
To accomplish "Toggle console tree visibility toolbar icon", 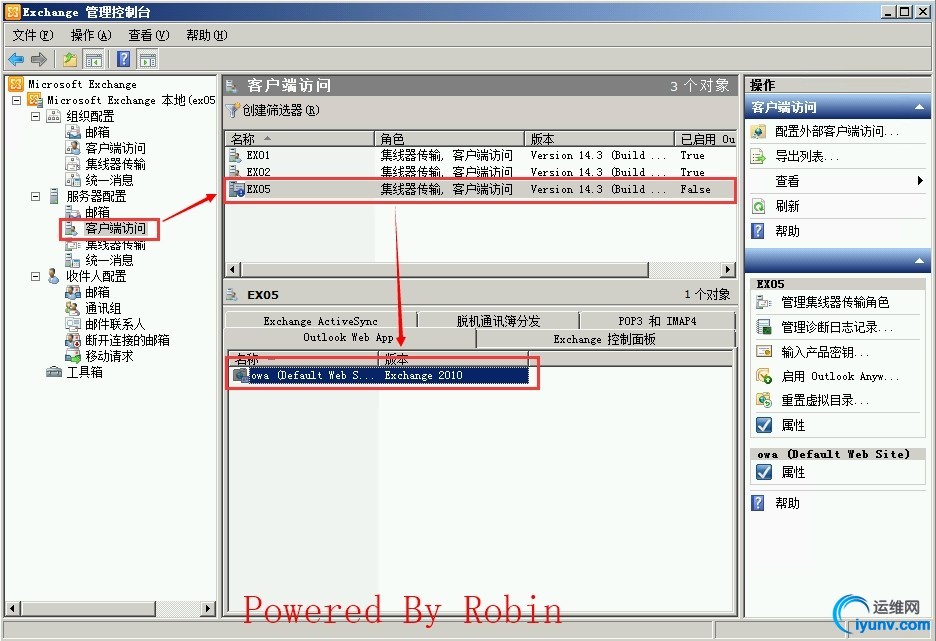I will point(94,58).
